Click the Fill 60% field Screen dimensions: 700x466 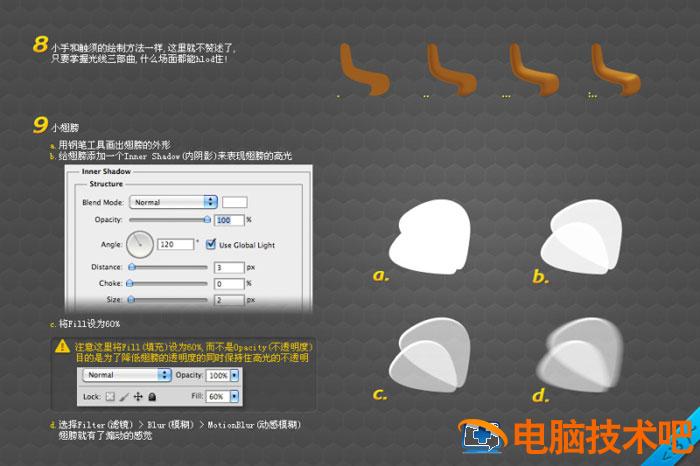point(218,396)
